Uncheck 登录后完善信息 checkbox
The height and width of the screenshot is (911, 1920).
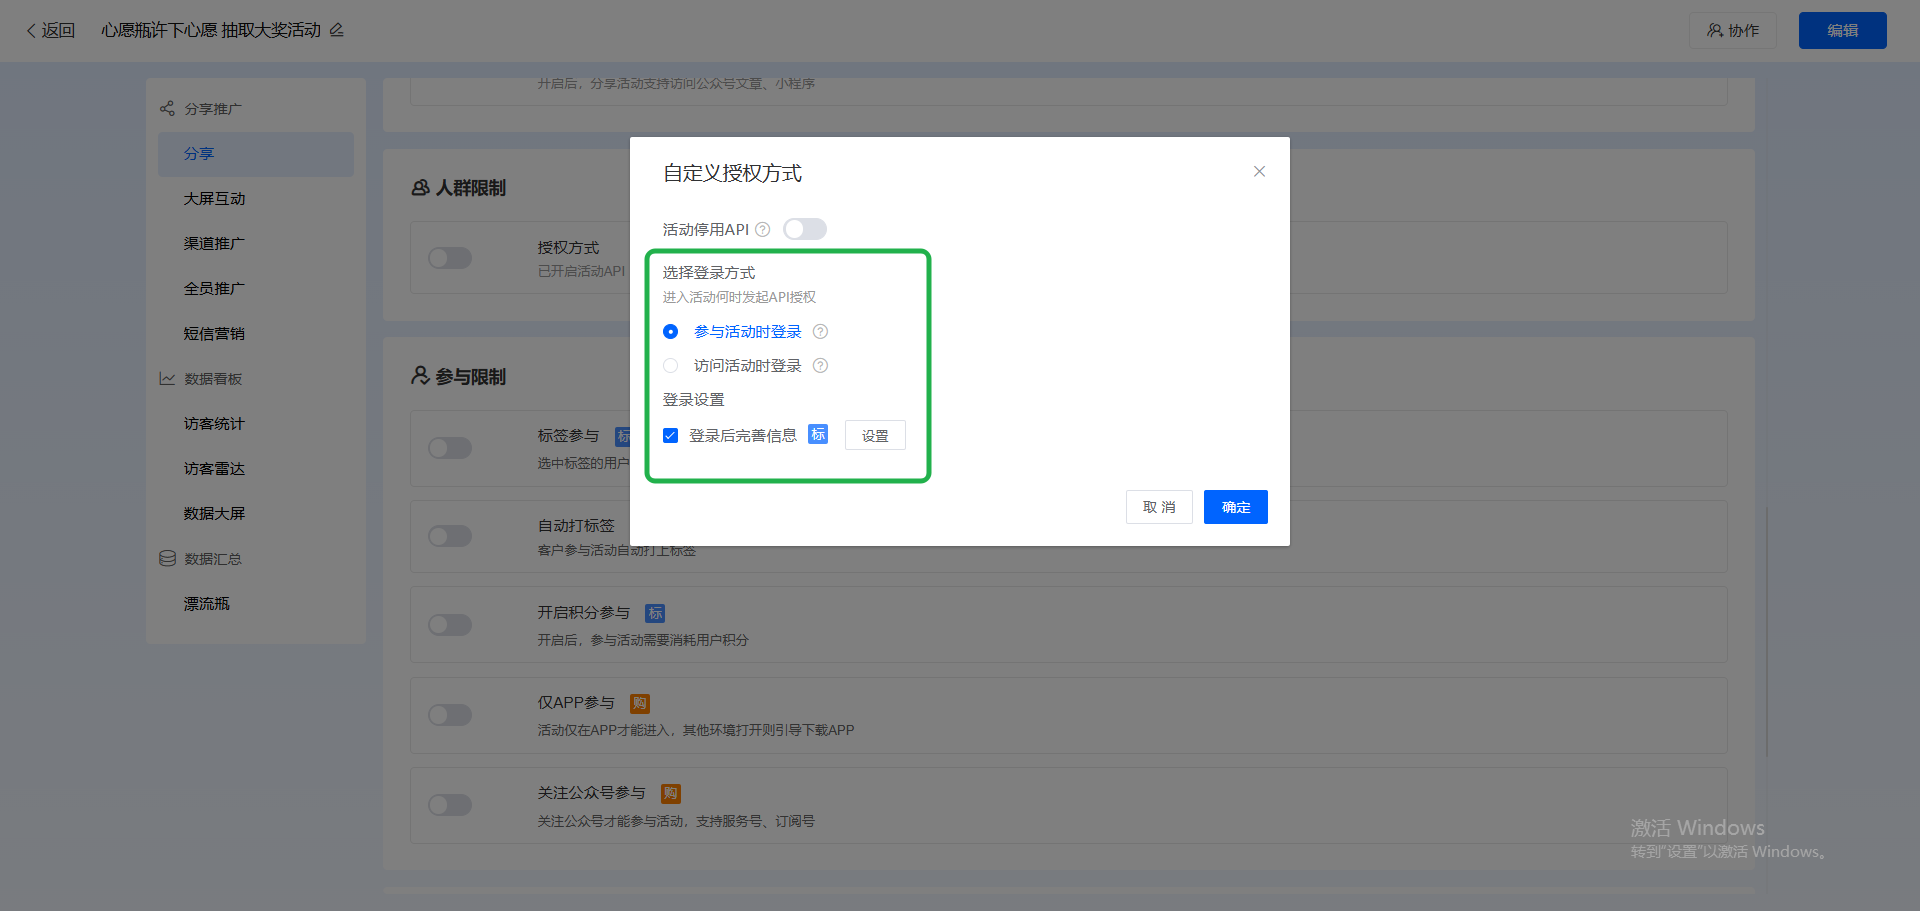click(x=671, y=436)
